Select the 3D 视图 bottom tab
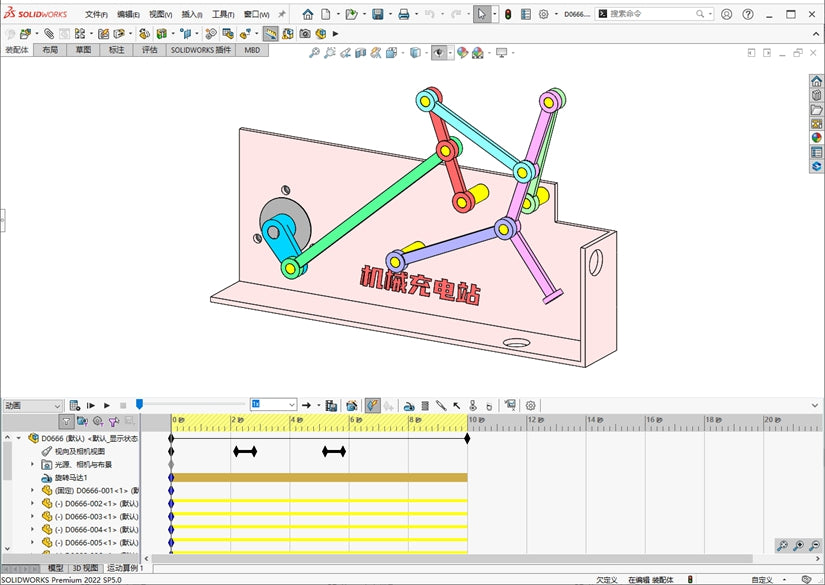The image size is (825, 585). point(85,568)
